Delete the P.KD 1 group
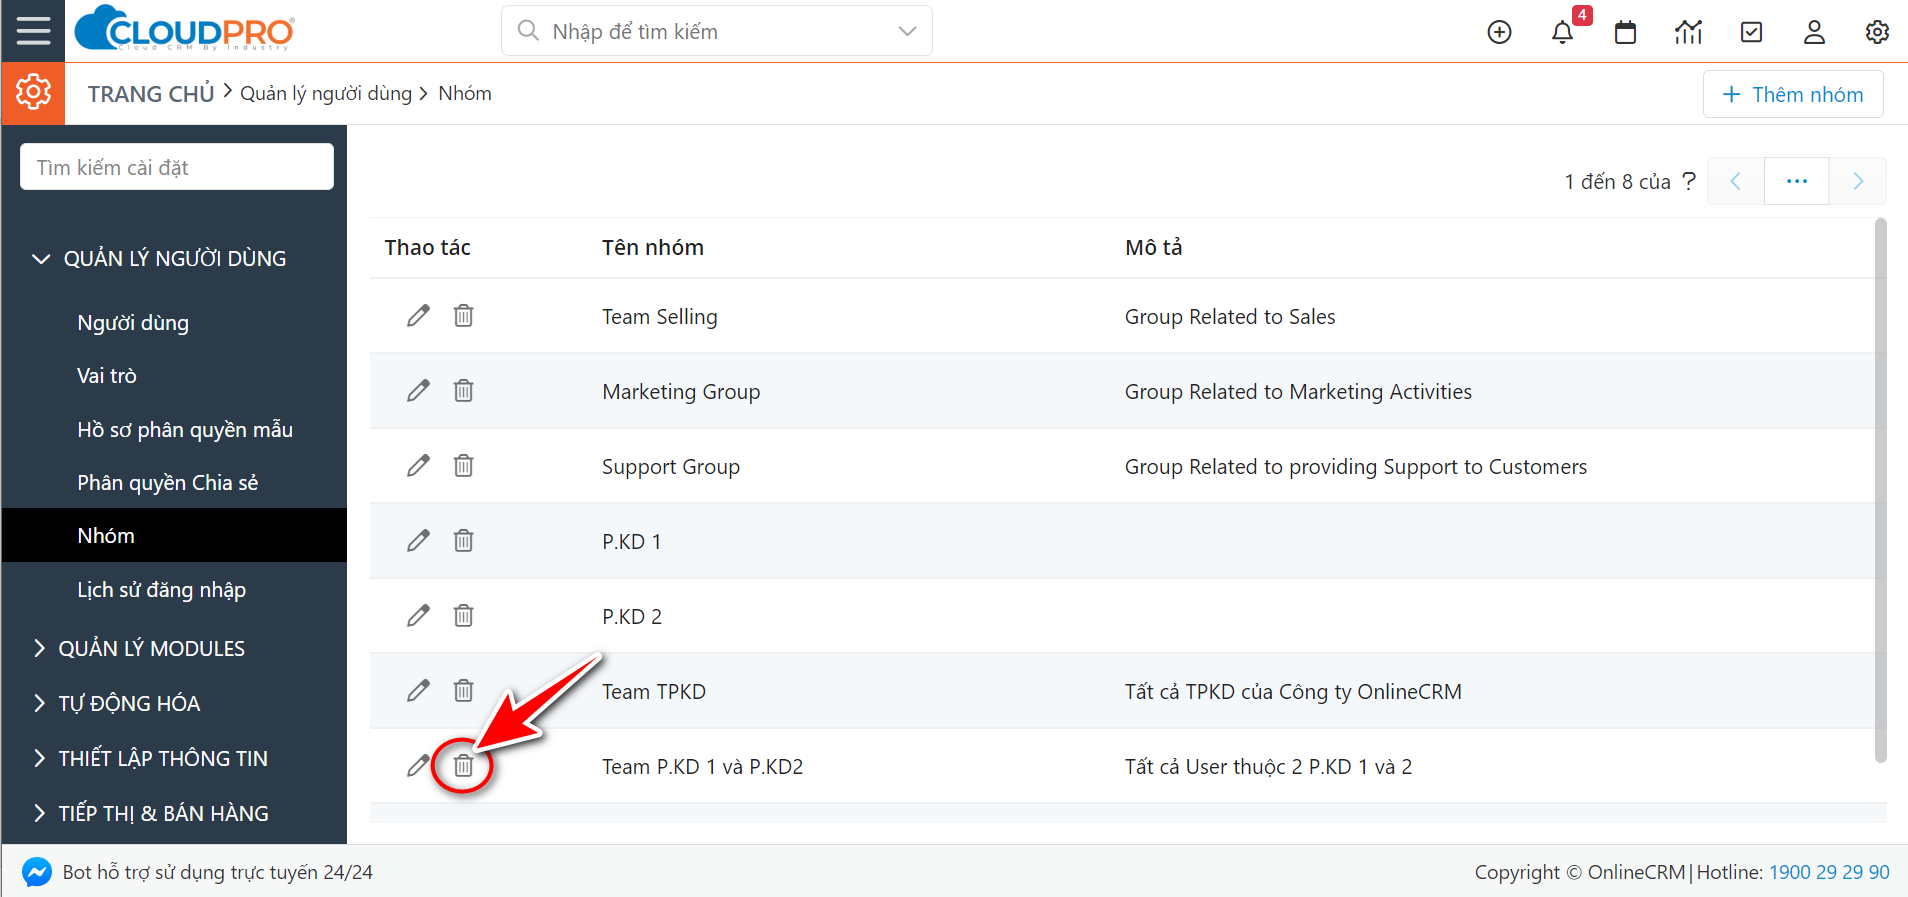Screen dimensions: 1908x897 point(463,541)
